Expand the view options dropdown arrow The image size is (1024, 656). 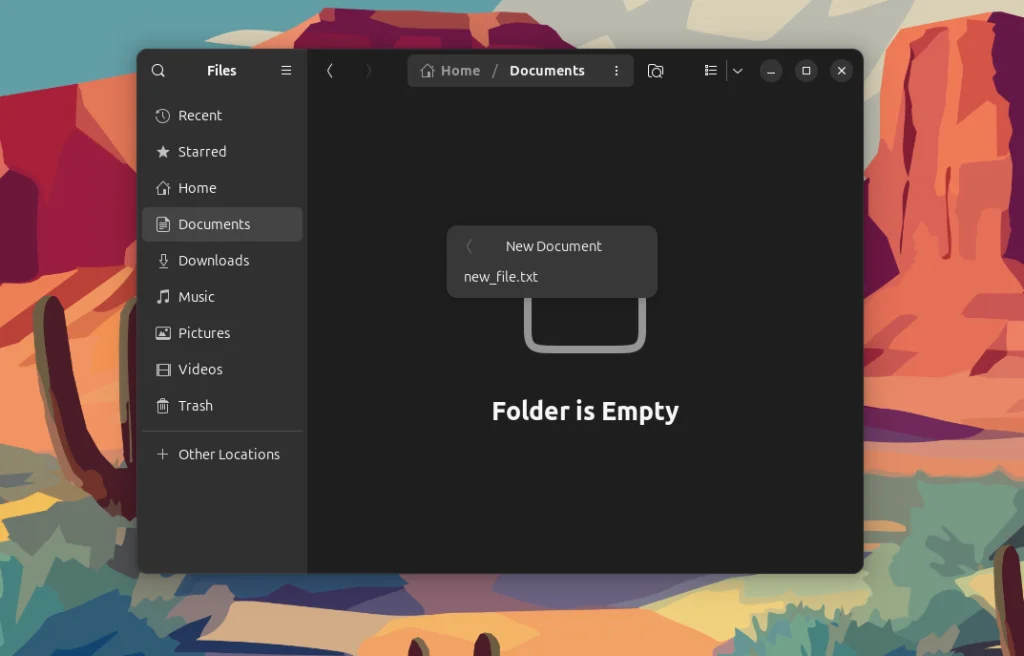(x=738, y=71)
